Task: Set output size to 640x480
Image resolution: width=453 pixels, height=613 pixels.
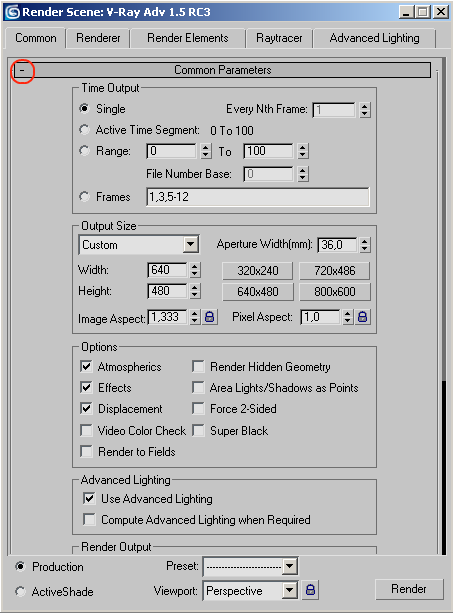Action: [258, 292]
